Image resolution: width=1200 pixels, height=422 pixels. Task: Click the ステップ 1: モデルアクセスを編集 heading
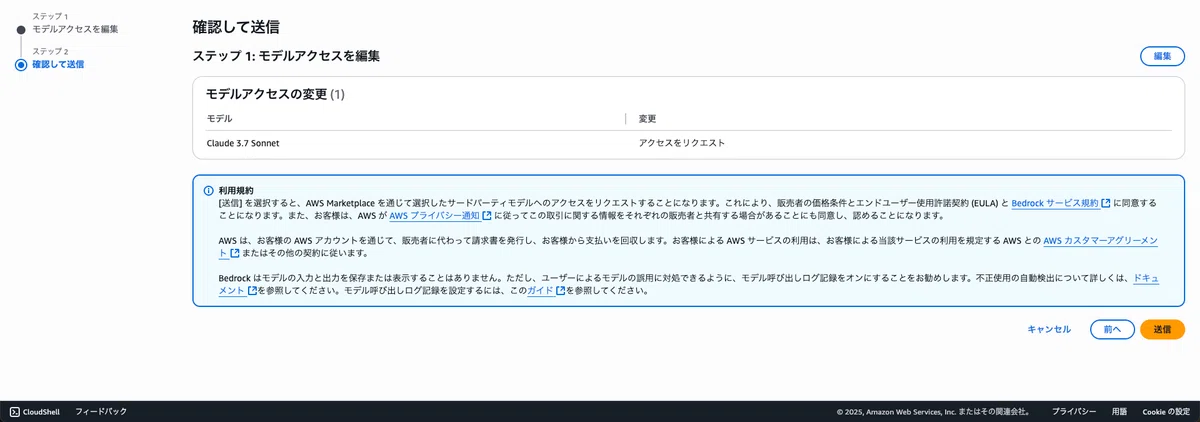[x=286, y=57]
